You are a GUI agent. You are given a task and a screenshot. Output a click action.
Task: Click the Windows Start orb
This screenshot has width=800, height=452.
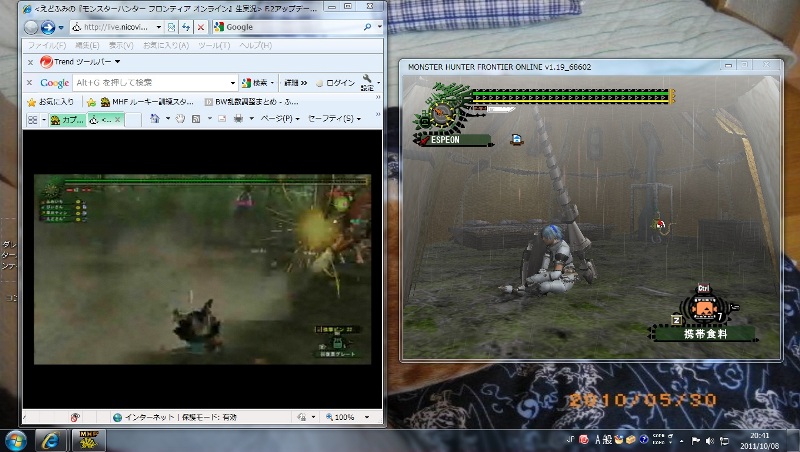point(15,441)
